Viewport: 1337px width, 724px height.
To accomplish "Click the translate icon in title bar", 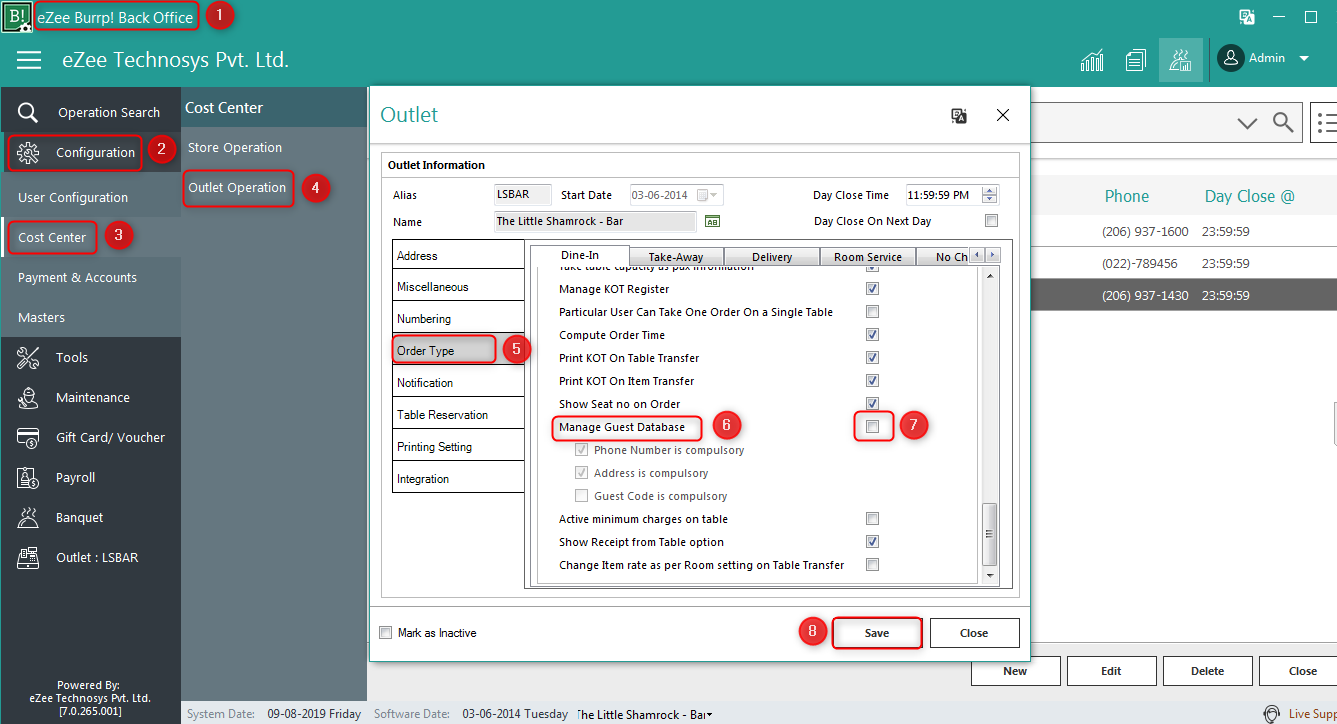I will pos(1247,17).
